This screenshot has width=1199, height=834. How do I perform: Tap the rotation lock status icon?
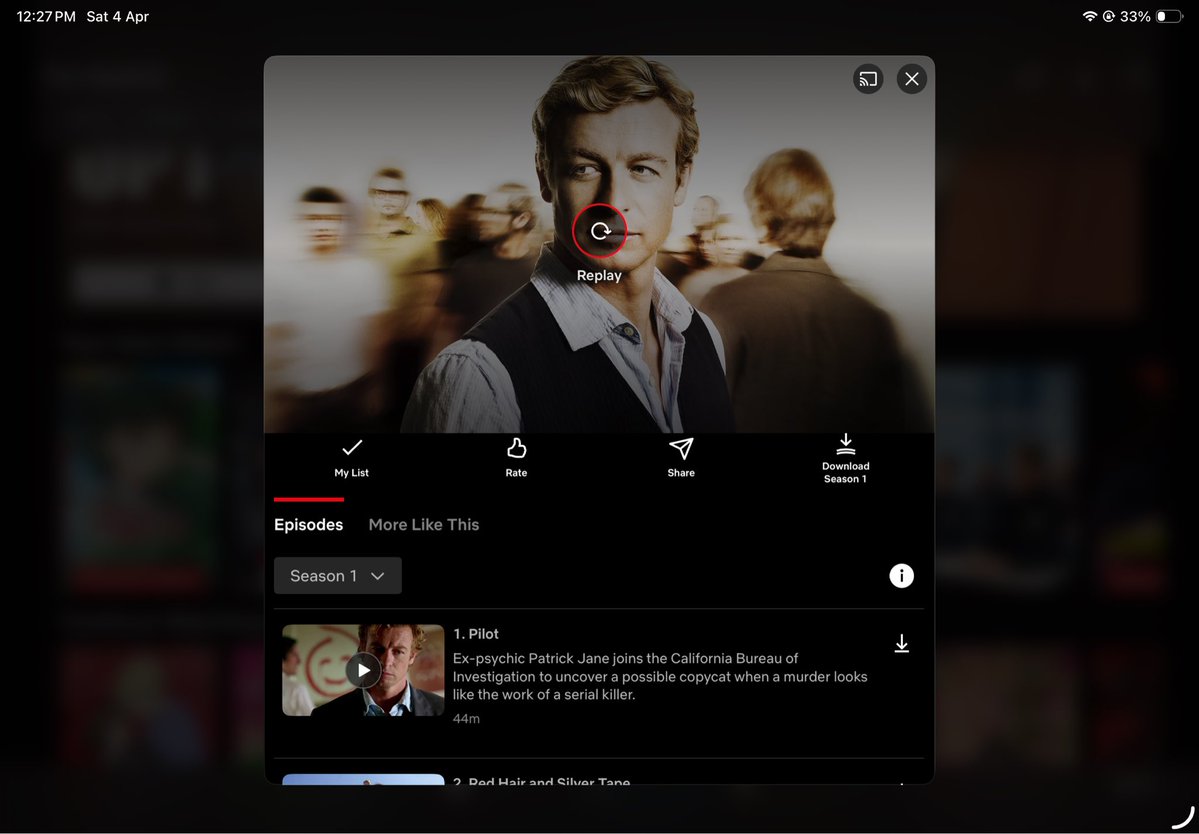tap(1108, 16)
